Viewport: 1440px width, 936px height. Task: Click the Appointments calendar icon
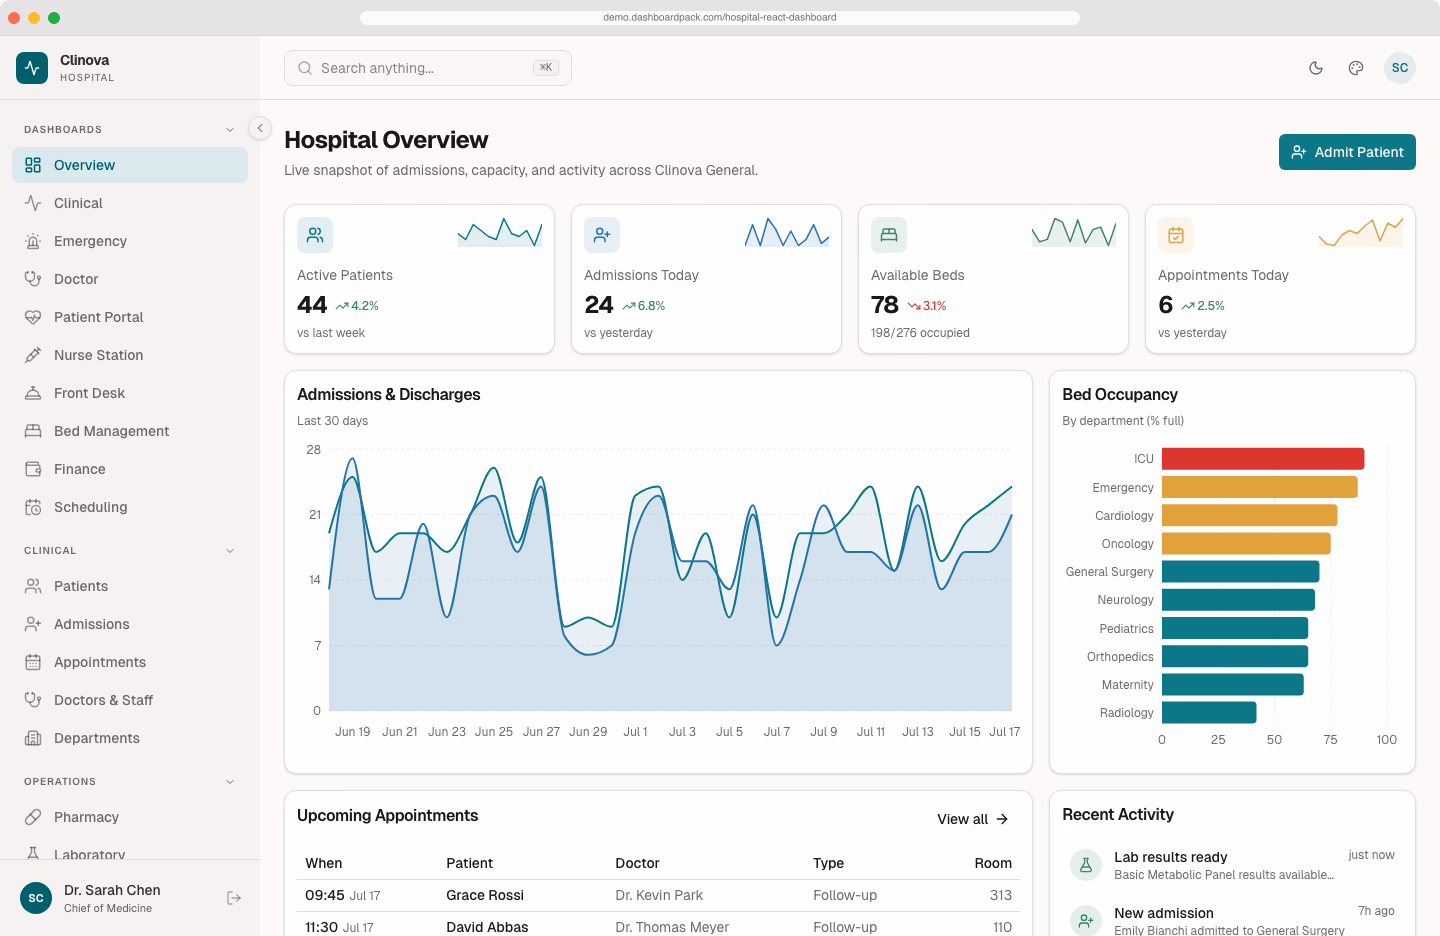[33, 662]
